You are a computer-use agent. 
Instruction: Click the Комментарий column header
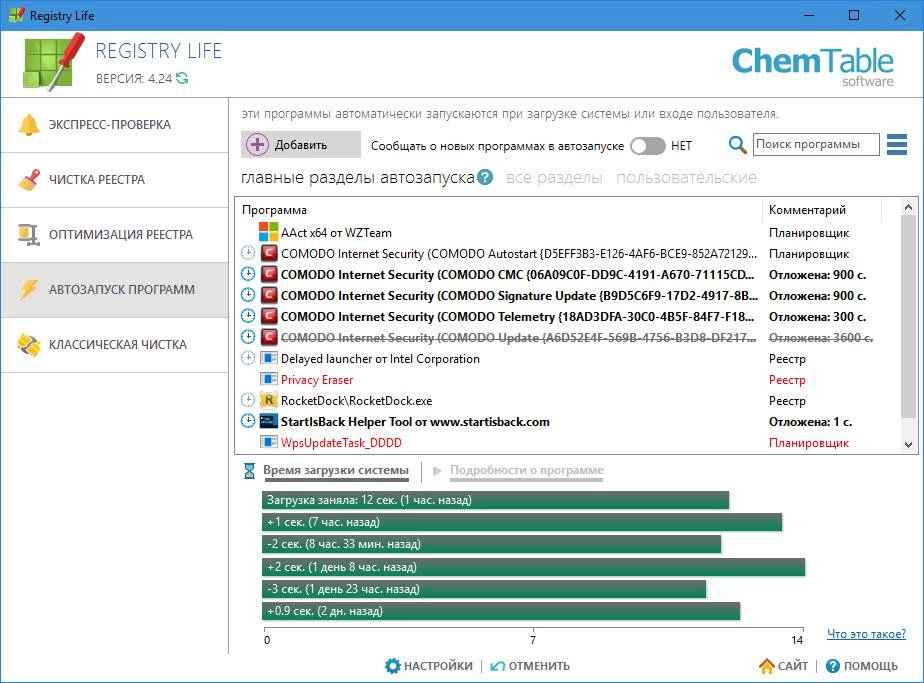pyautogui.click(x=821, y=210)
